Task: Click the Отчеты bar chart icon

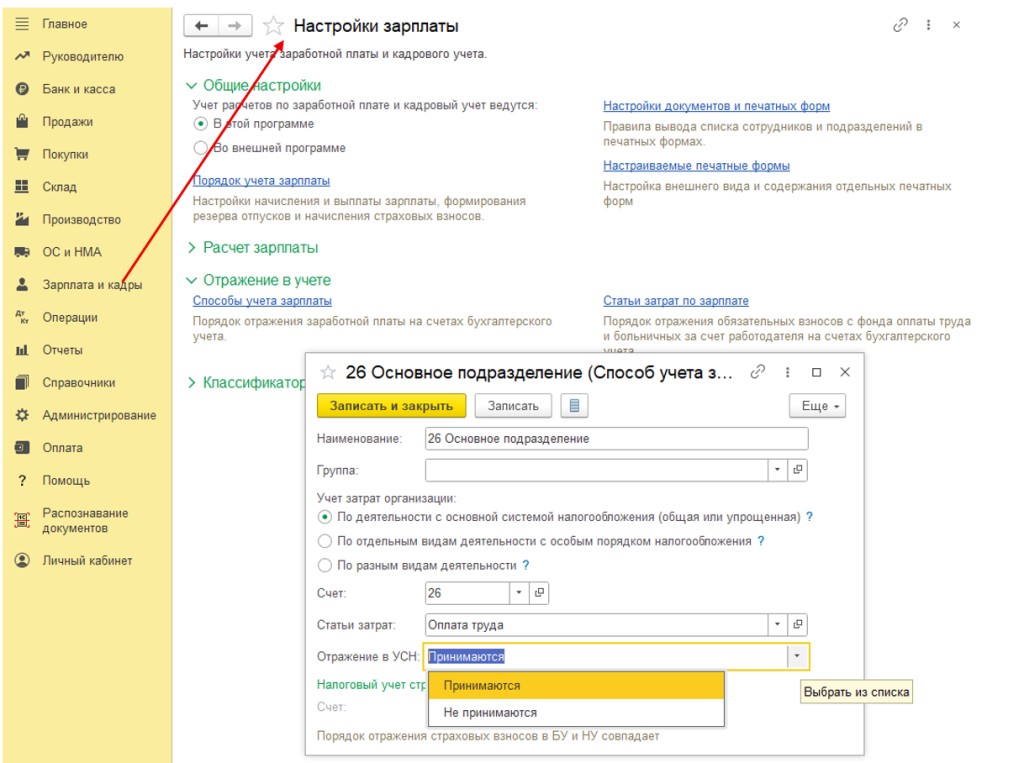Action: pos(22,350)
